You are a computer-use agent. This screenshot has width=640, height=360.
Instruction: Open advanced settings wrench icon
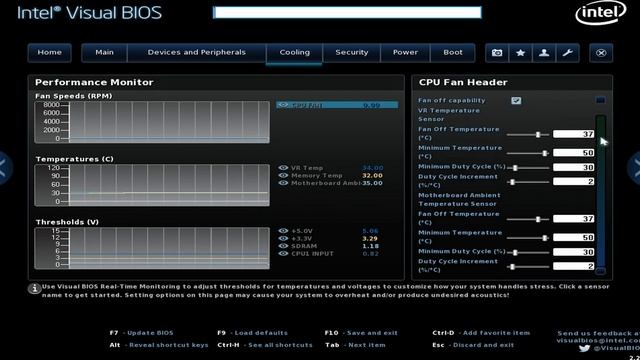click(567, 53)
